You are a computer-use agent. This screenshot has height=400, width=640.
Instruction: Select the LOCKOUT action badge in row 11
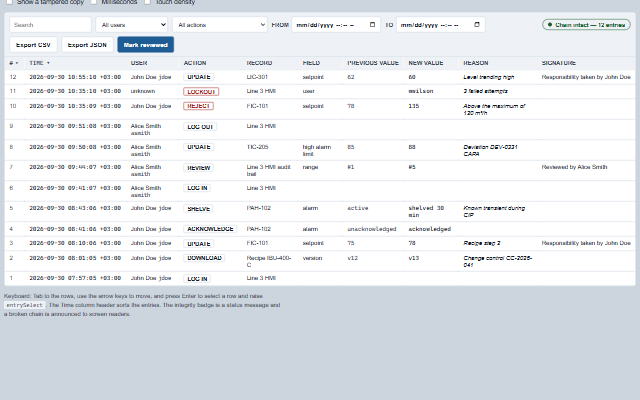click(x=201, y=91)
